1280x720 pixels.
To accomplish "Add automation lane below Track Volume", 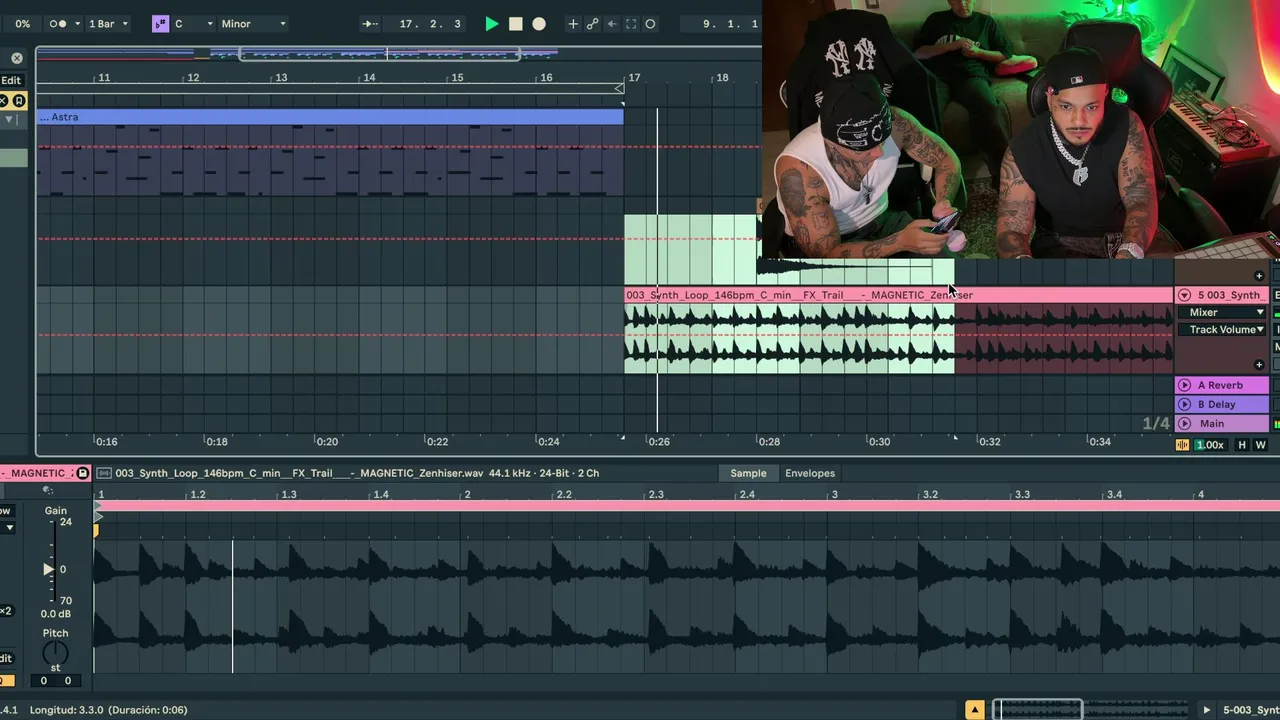I will [x=1259, y=365].
